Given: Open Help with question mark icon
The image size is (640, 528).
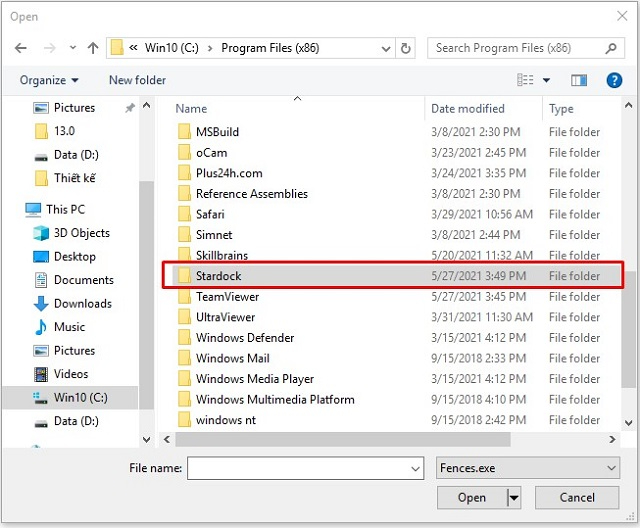Looking at the screenshot, I should (614, 80).
